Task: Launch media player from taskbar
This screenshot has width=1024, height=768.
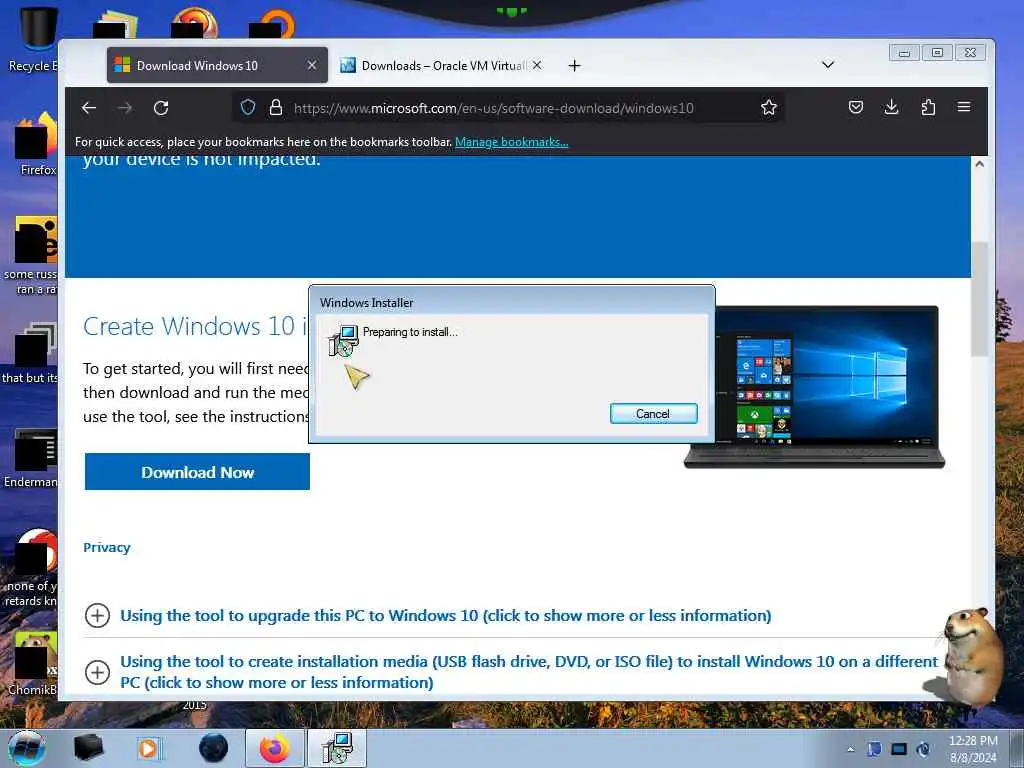Action: point(150,748)
